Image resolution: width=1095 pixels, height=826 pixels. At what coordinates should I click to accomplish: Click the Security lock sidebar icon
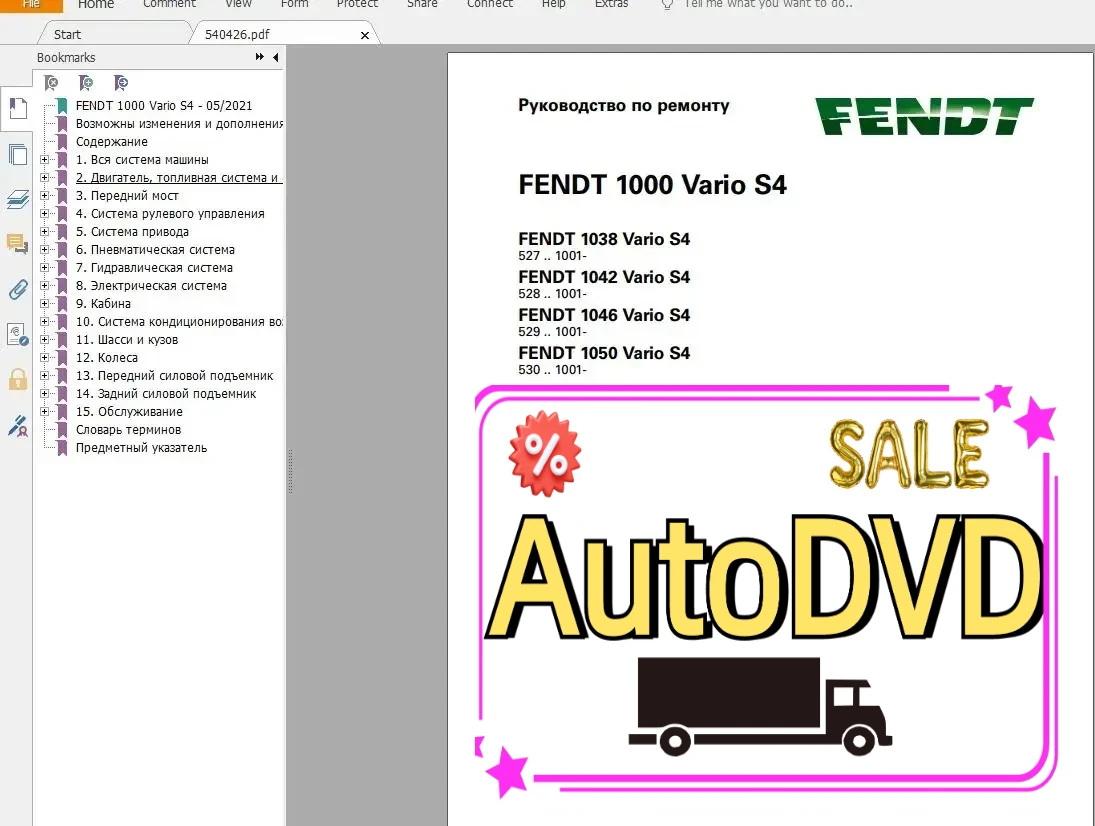point(17,380)
